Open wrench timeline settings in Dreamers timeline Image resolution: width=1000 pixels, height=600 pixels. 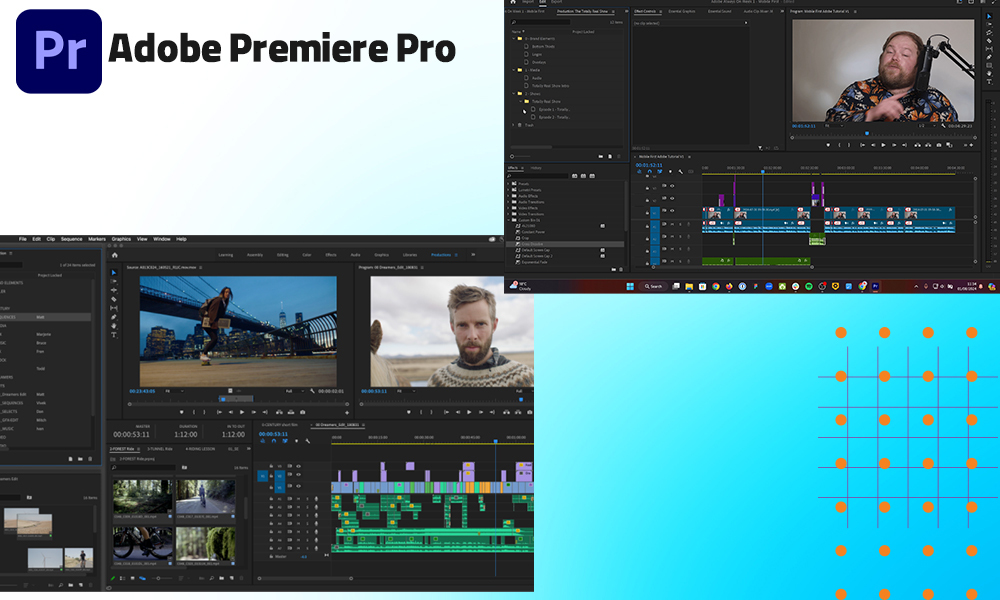(x=308, y=441)
